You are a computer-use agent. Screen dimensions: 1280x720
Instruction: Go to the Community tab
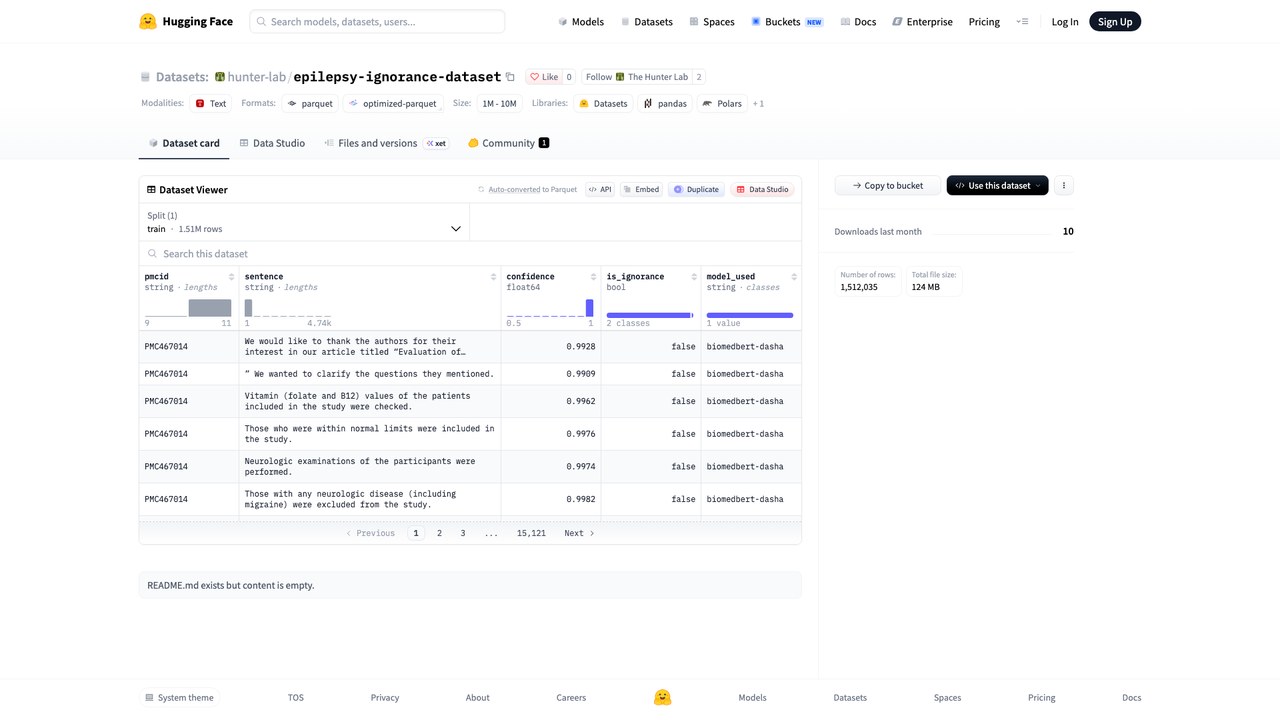(509, 143)
